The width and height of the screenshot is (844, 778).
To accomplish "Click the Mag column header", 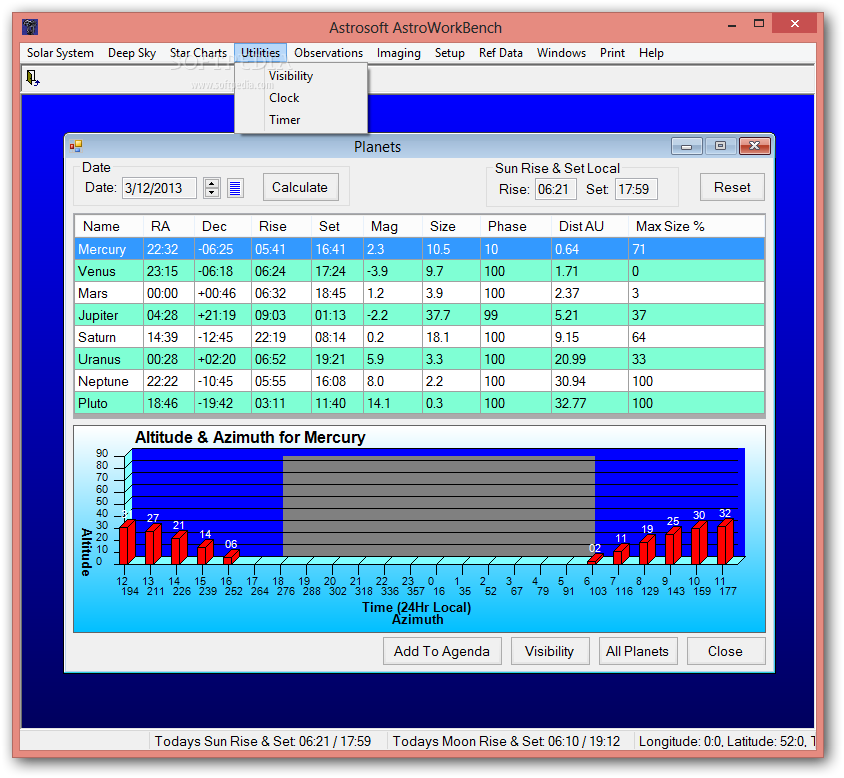I will click(x=393, y=227).
